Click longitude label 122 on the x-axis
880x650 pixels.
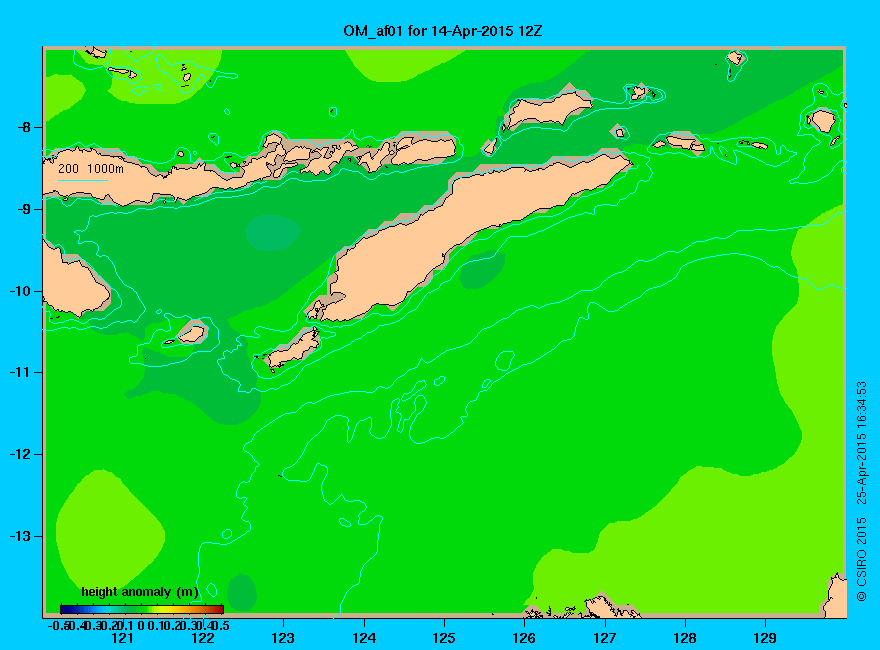click(x=203, y=638)
